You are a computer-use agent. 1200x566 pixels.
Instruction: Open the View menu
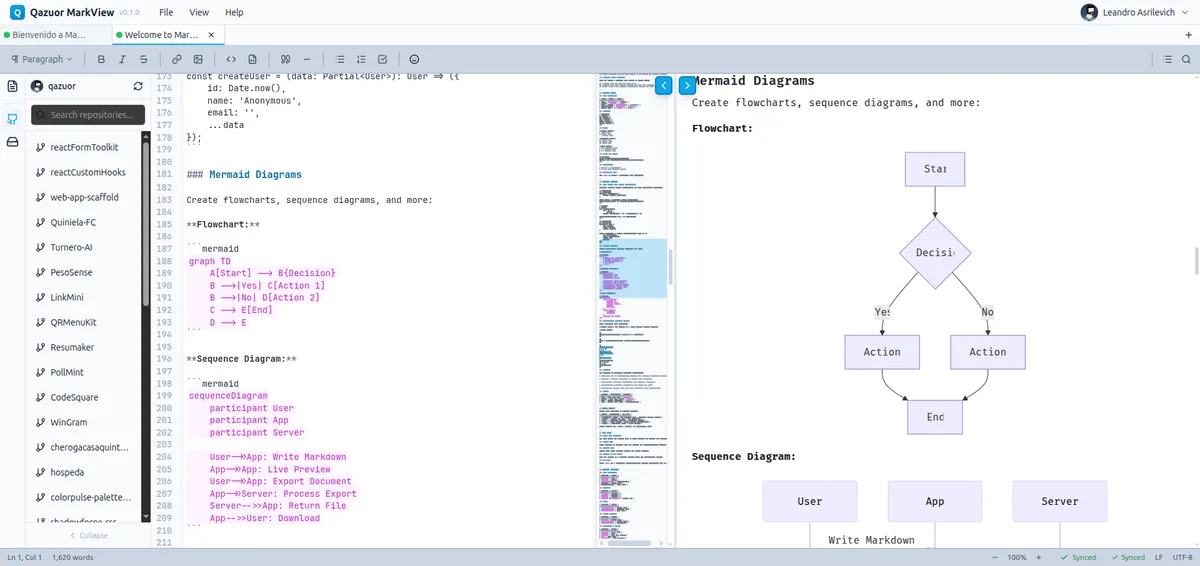[199, 12]
